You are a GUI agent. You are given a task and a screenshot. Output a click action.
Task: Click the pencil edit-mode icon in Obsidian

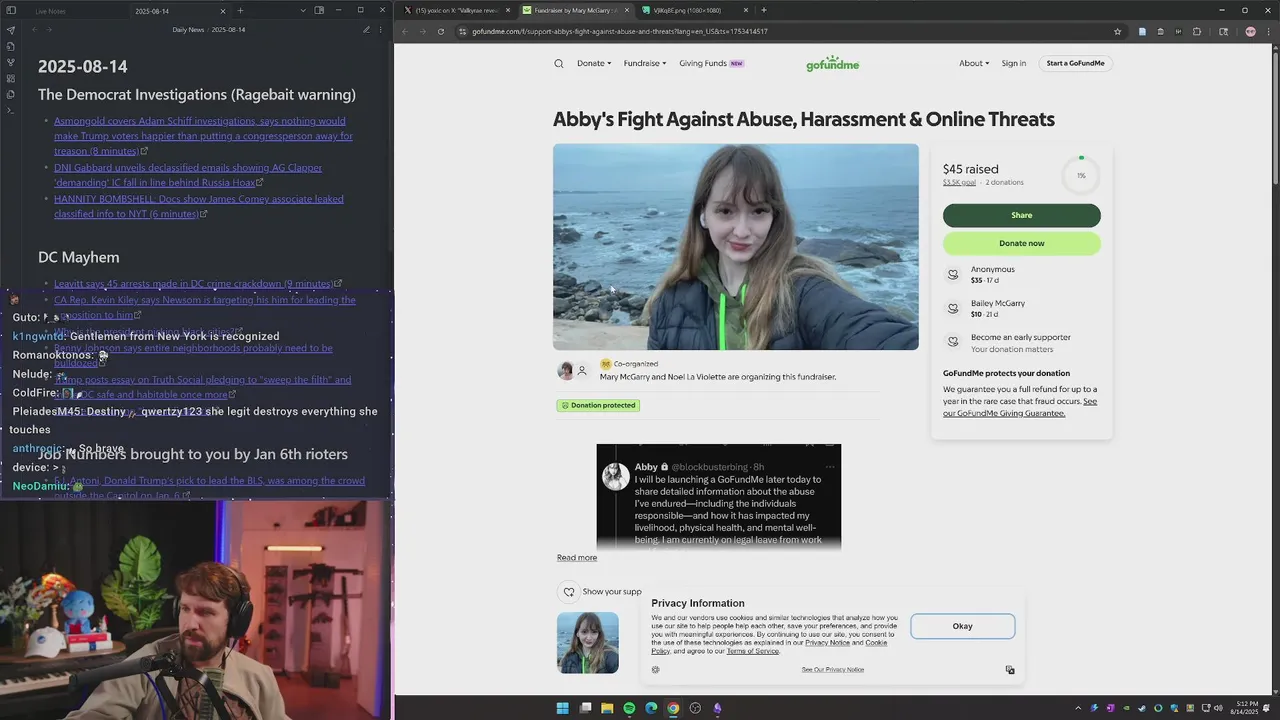tap(366, 30)
